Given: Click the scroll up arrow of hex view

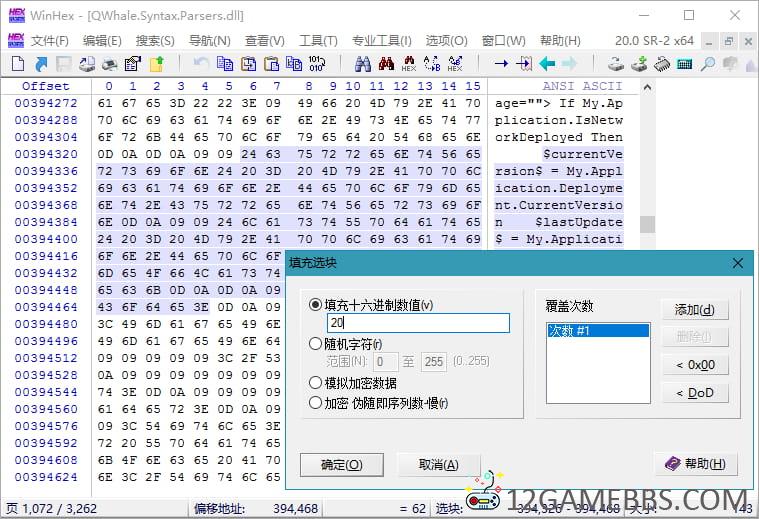Looking at the screenshot, I should pos(647,88).
